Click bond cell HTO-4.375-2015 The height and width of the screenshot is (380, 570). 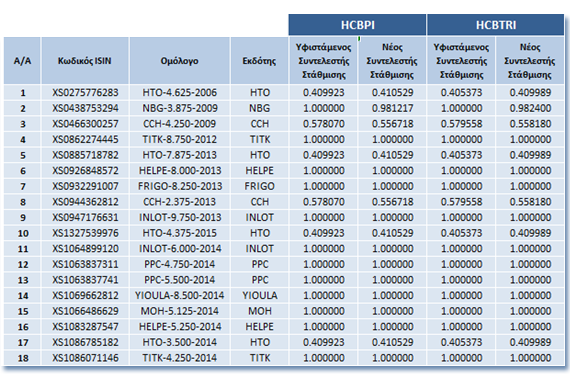tap(180, 233)
